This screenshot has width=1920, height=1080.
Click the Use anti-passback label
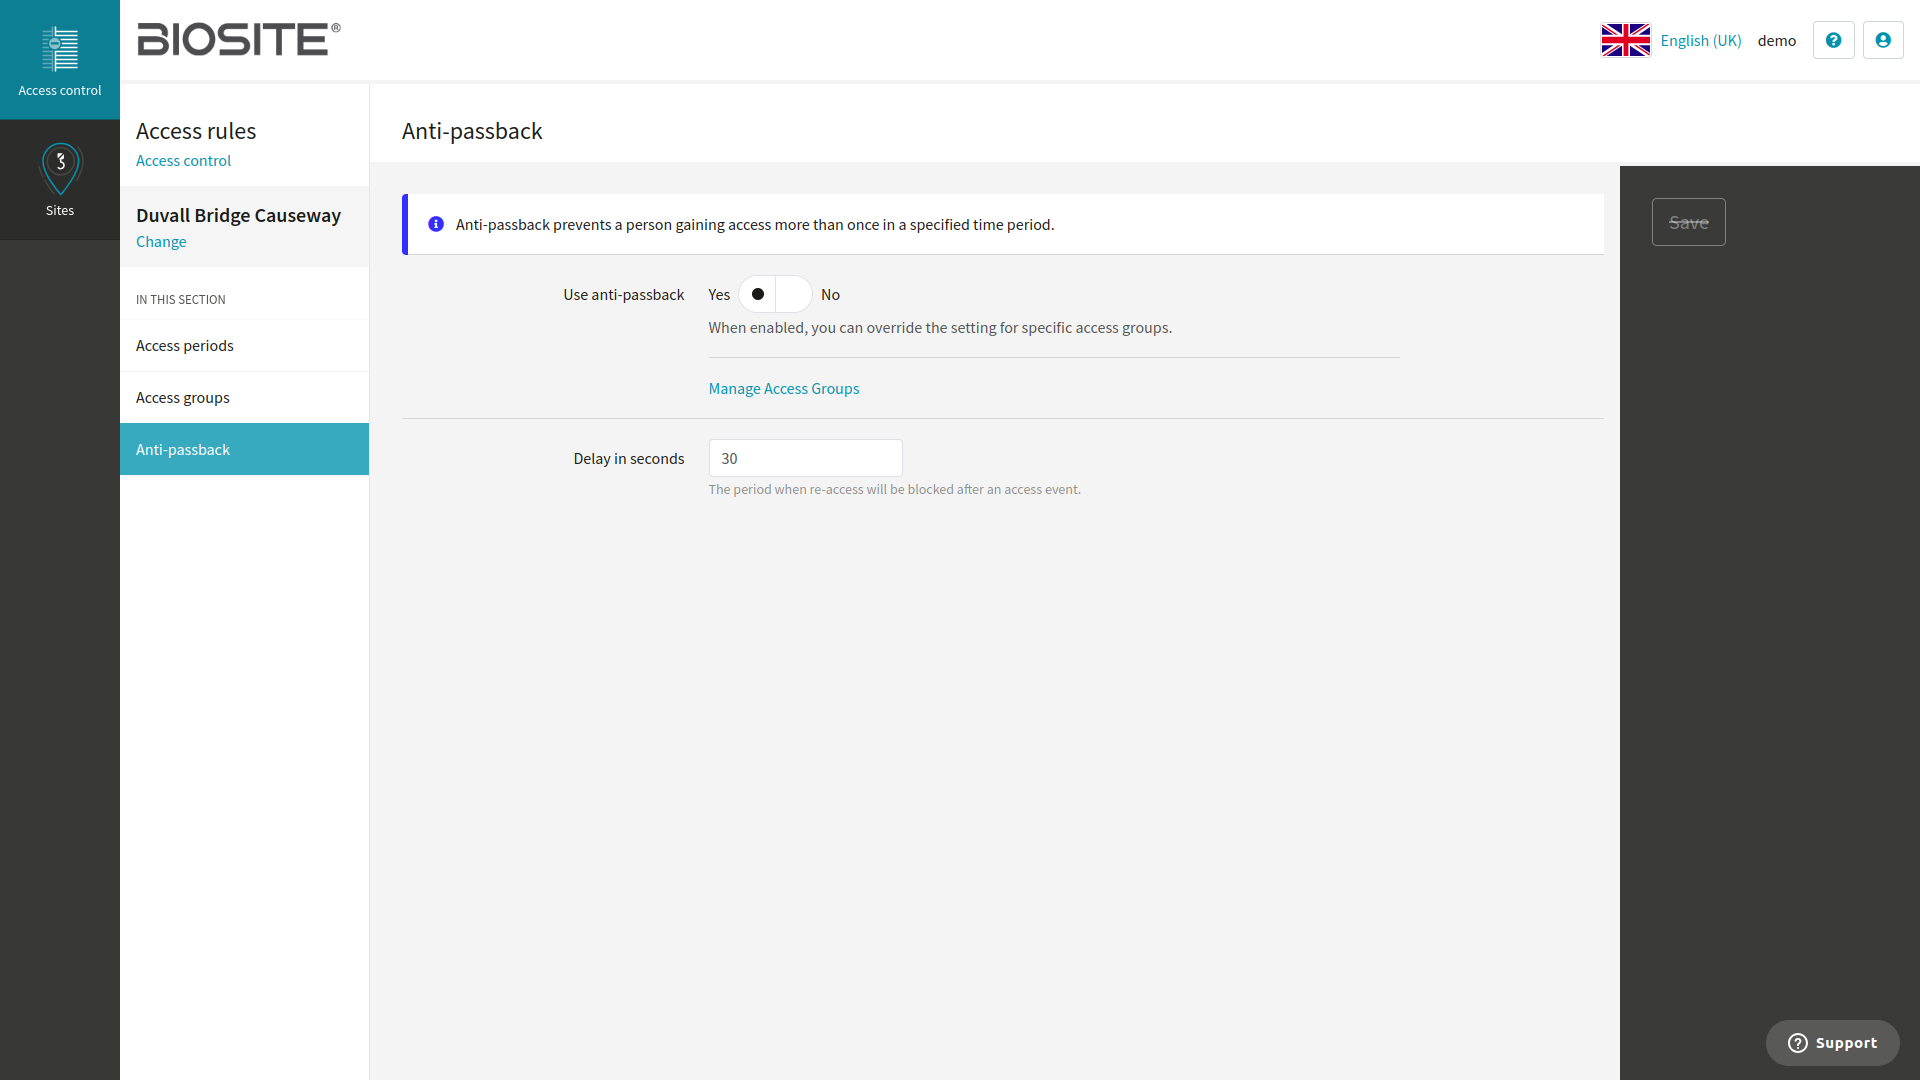tap(624, 295)
